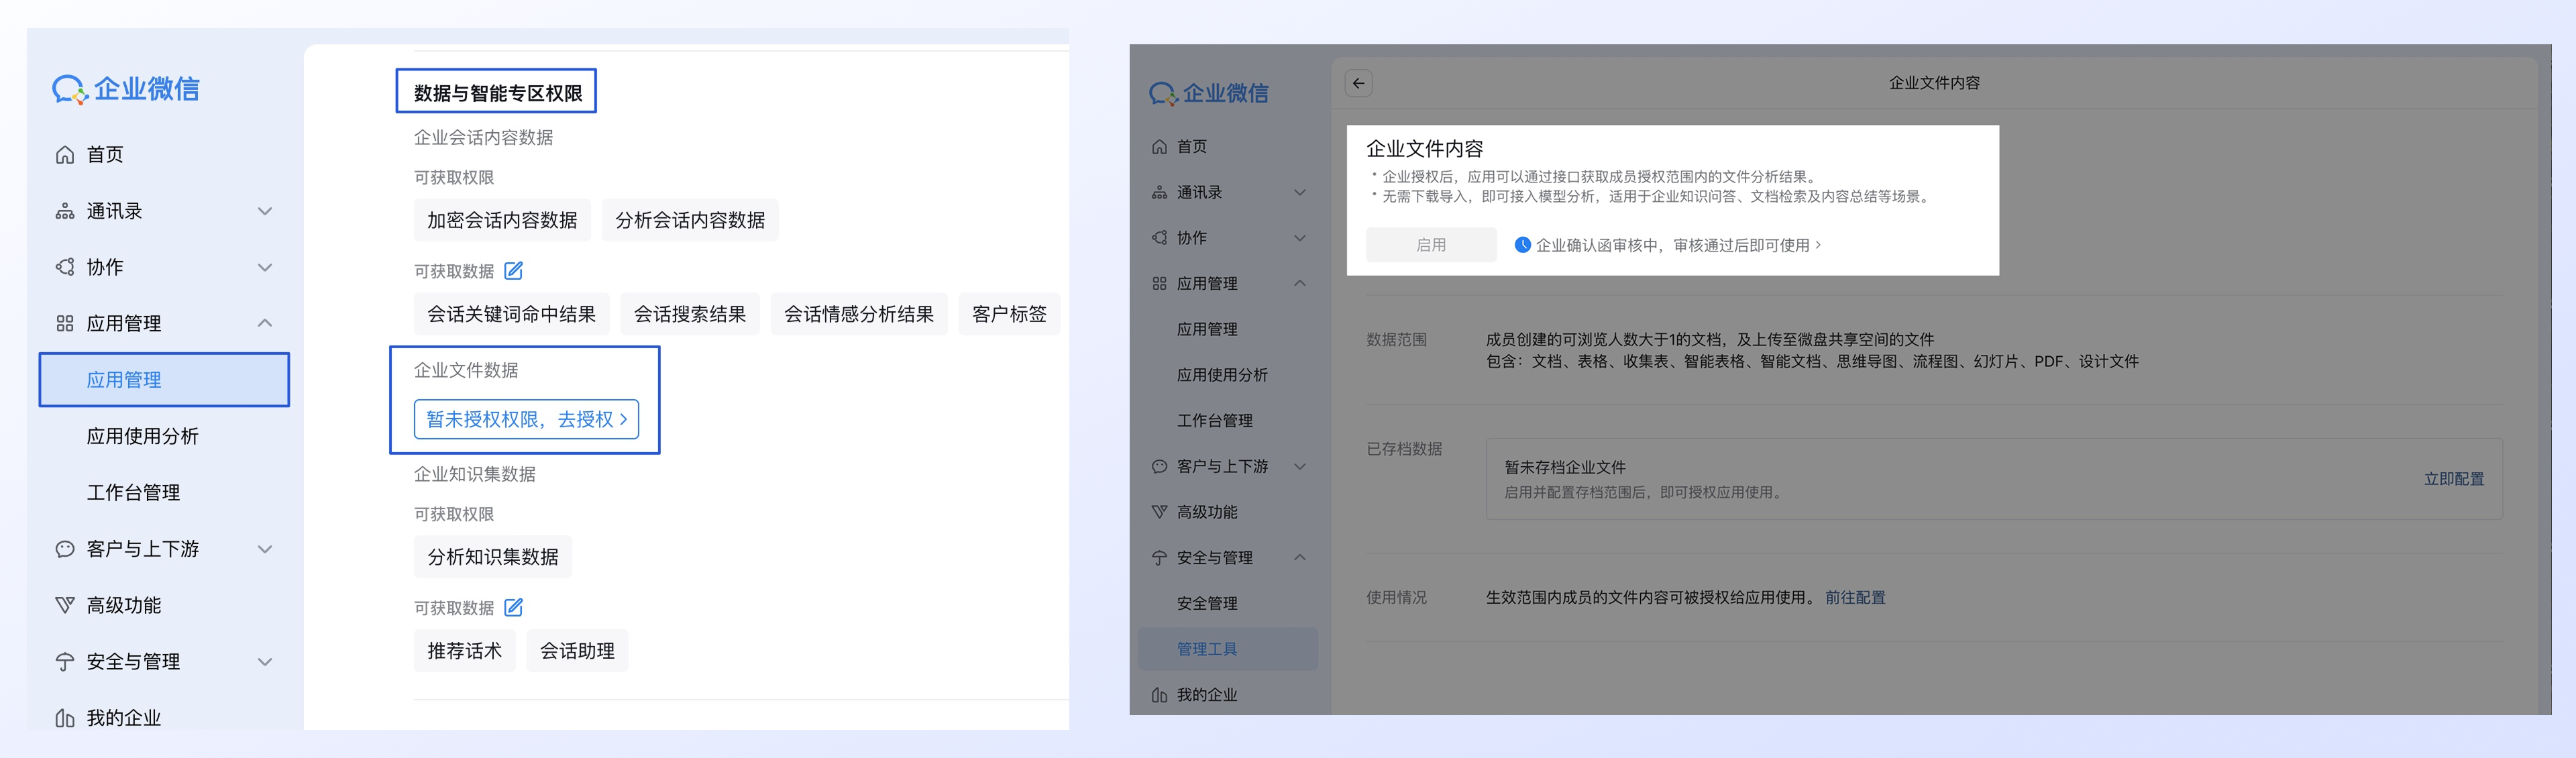Click the home icon in left panel sidebar
2576x758 pixels.
coord(65,154)
